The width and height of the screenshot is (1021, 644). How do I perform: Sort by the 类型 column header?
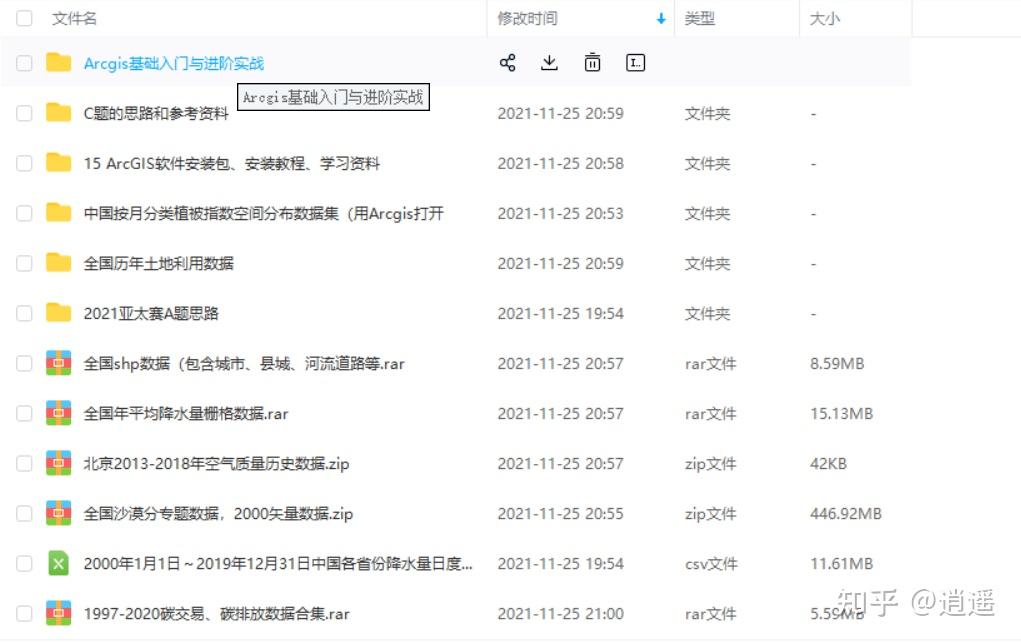click(699, 19)
